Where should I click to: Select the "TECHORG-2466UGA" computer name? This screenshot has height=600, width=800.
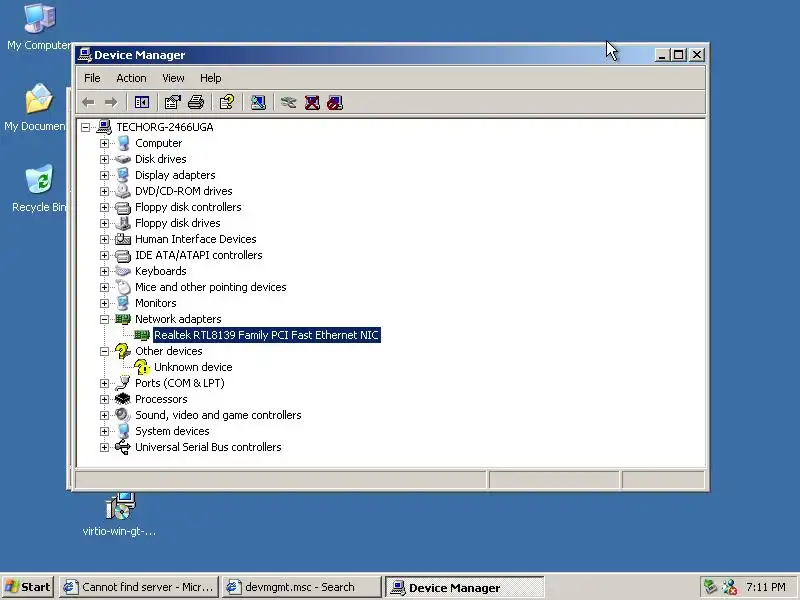tap(165, 127)
